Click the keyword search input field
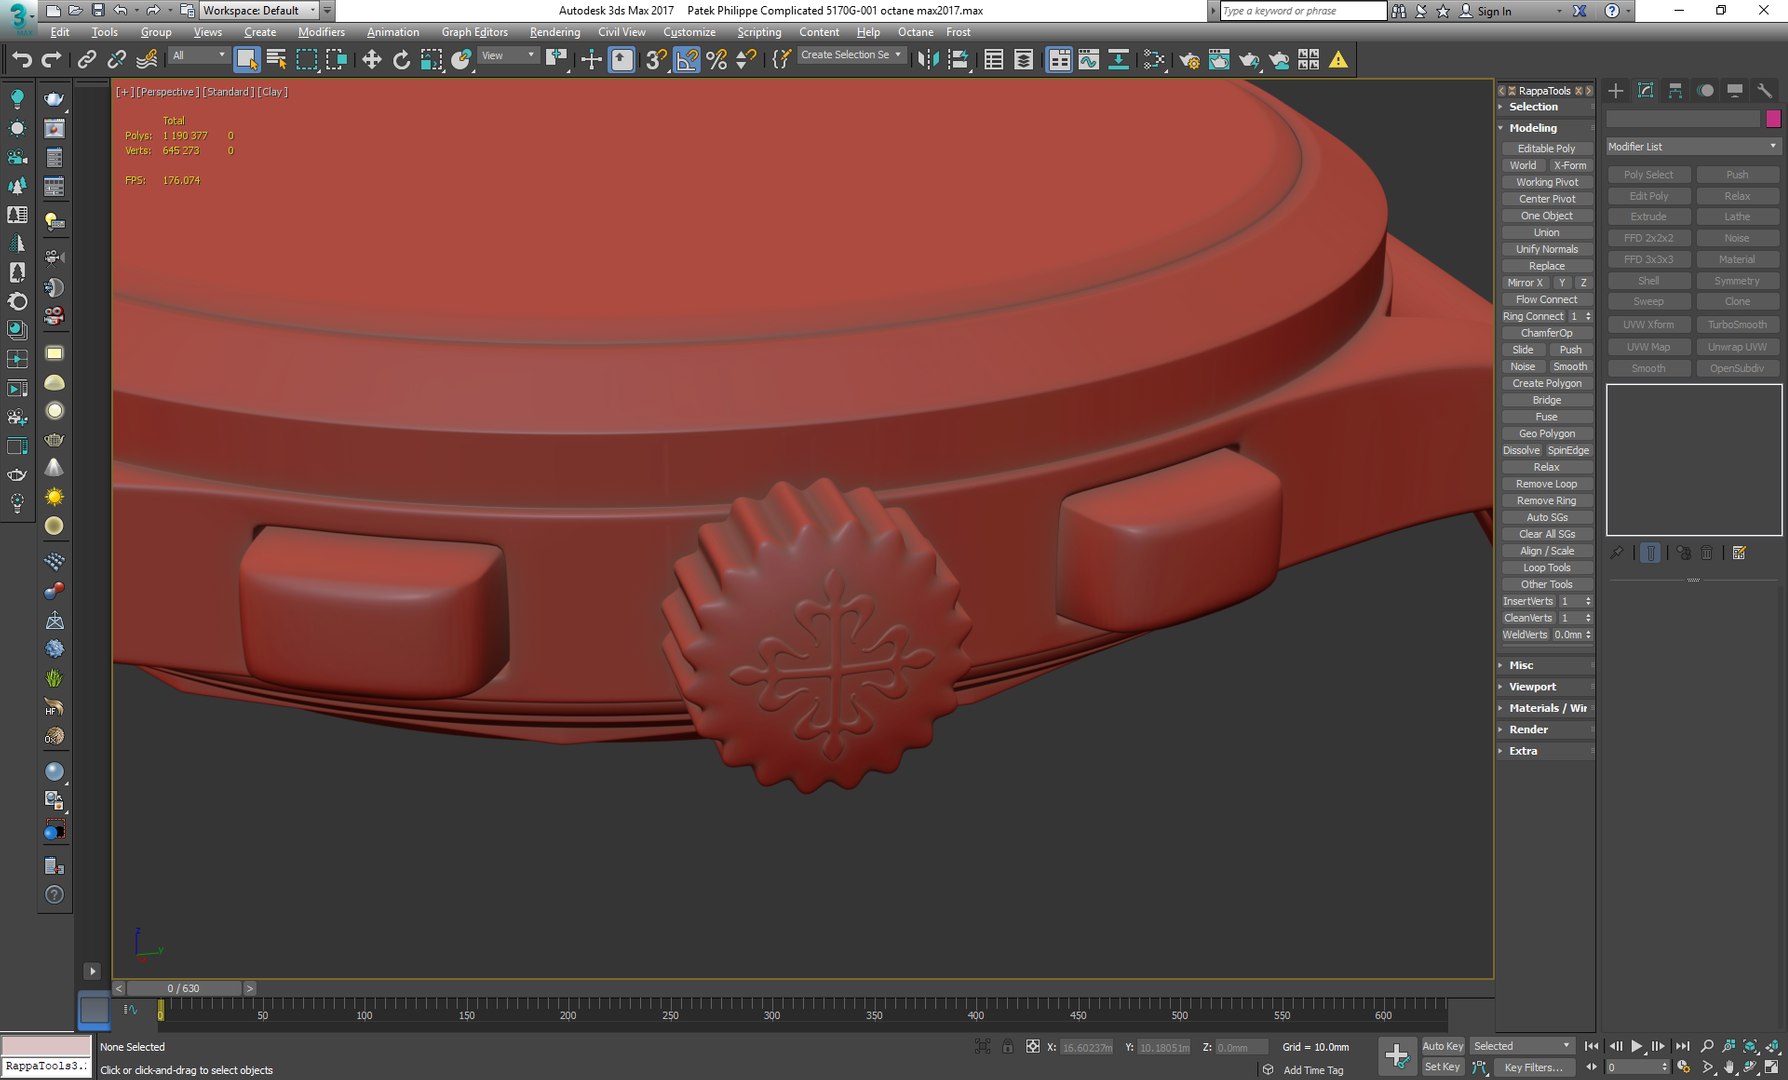 pos(1302,11)
